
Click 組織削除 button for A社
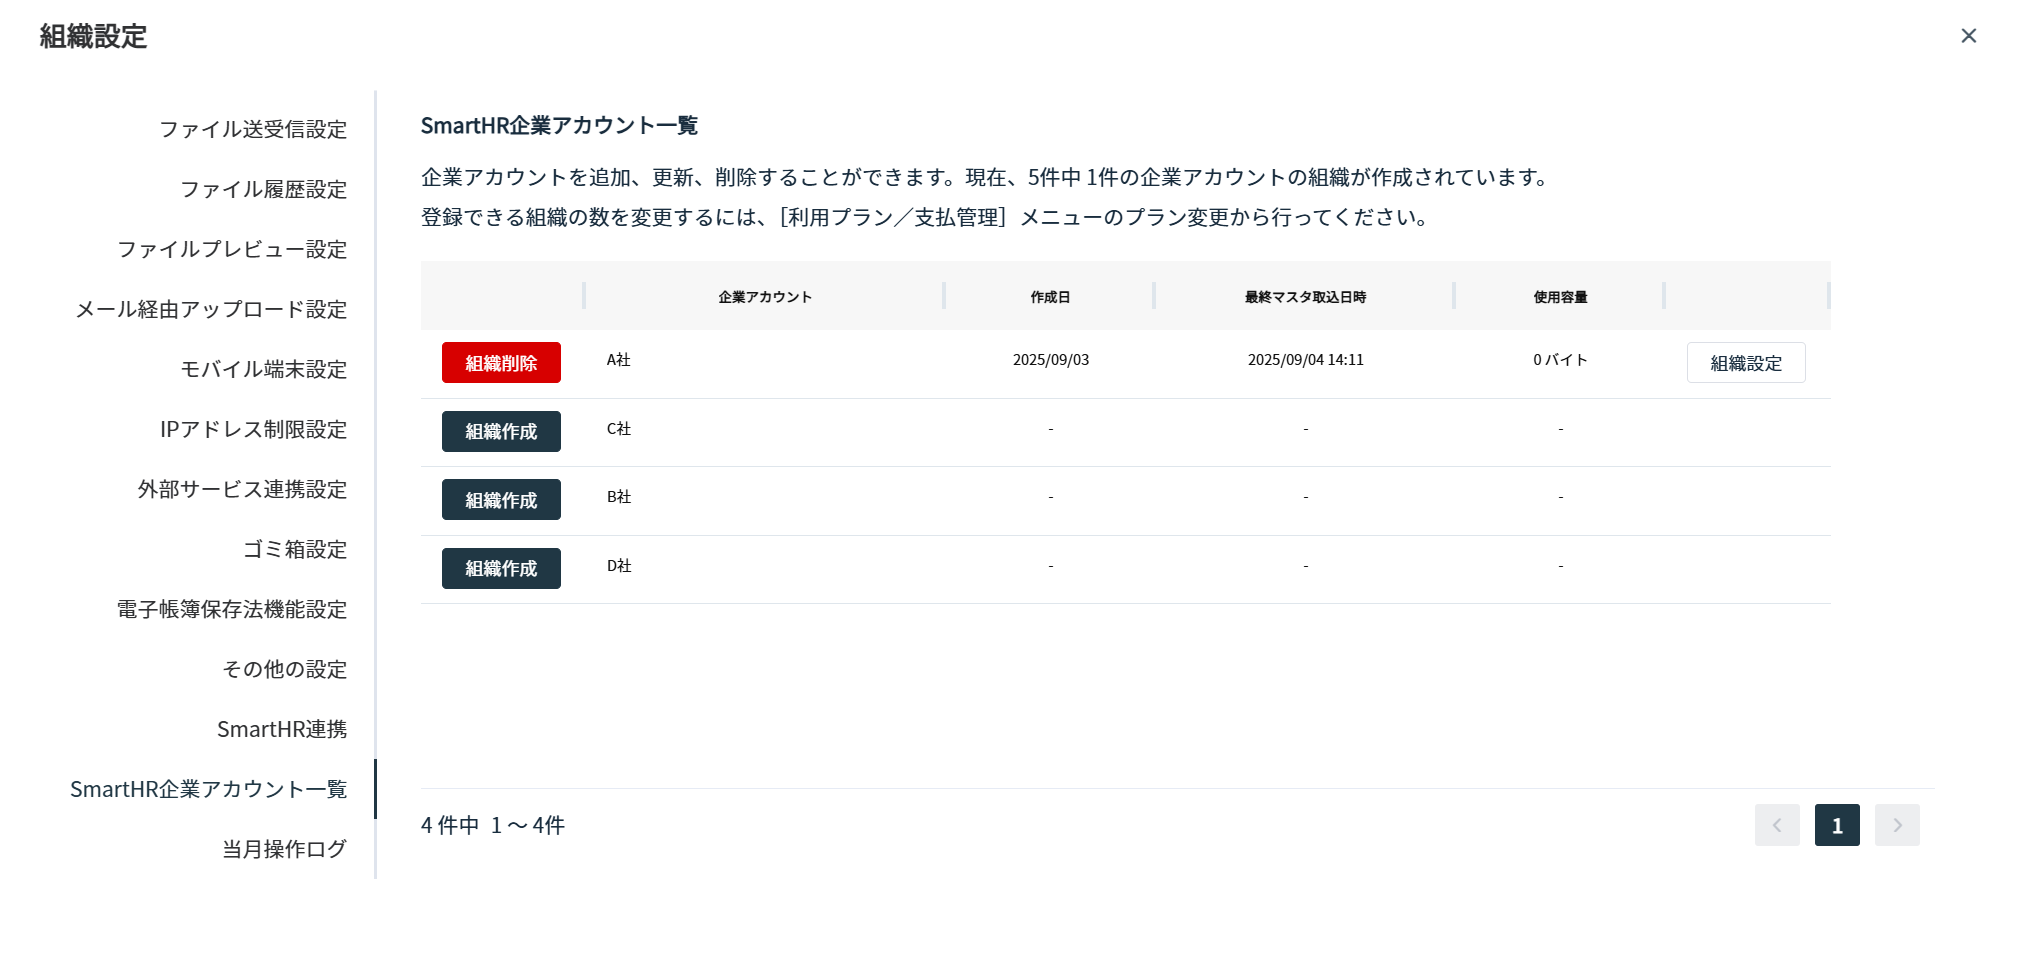(501, 363)
